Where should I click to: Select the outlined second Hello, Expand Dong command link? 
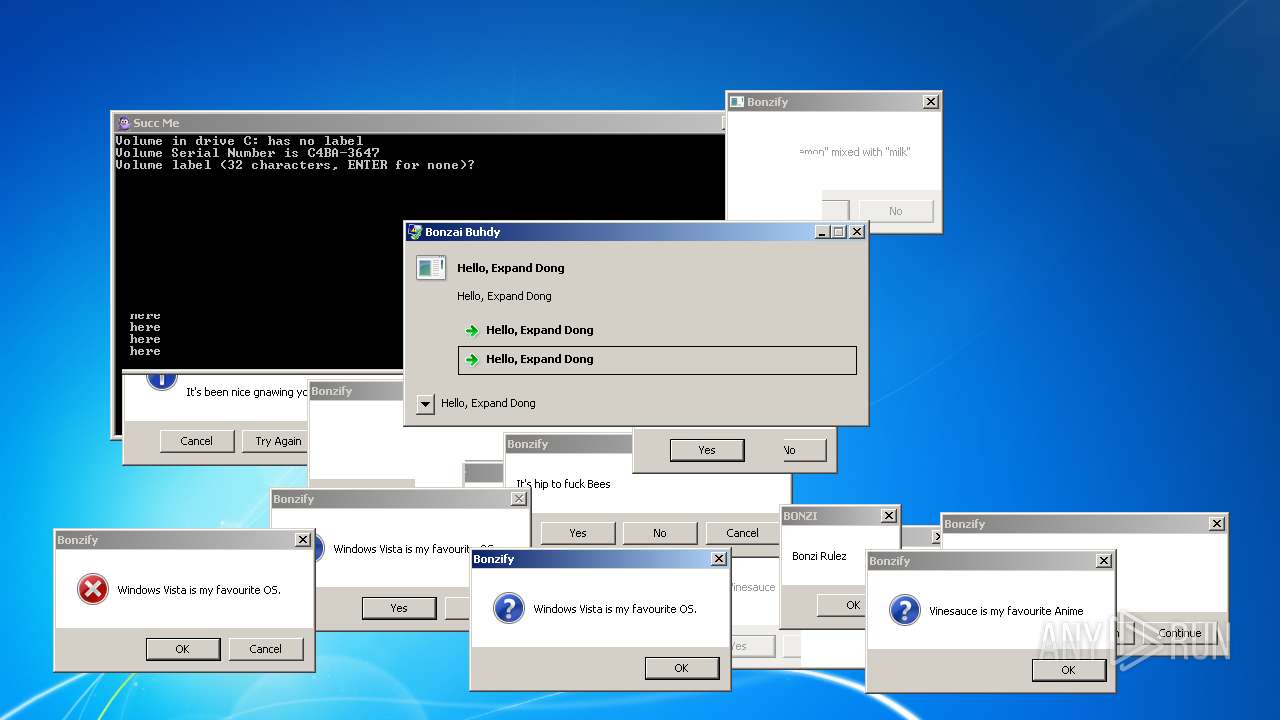[657, 360]
